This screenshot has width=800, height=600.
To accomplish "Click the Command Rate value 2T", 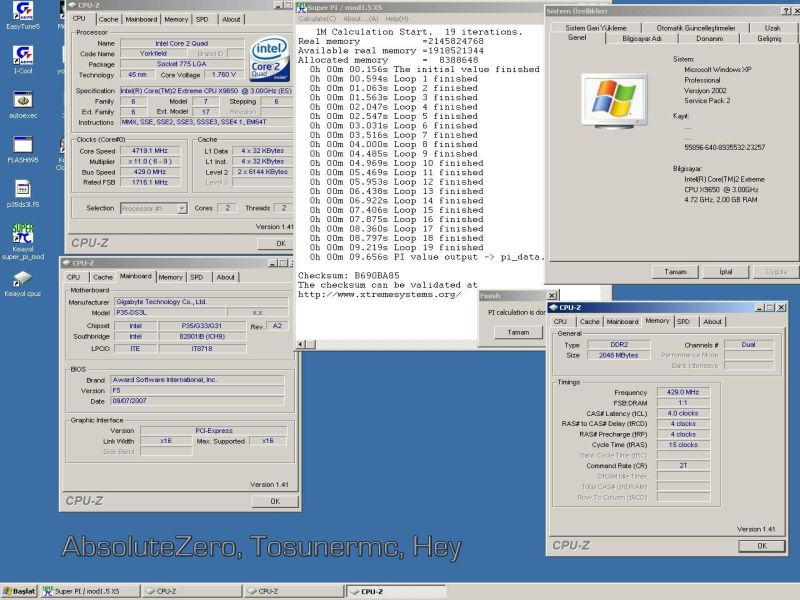I will tap(683, 466).
